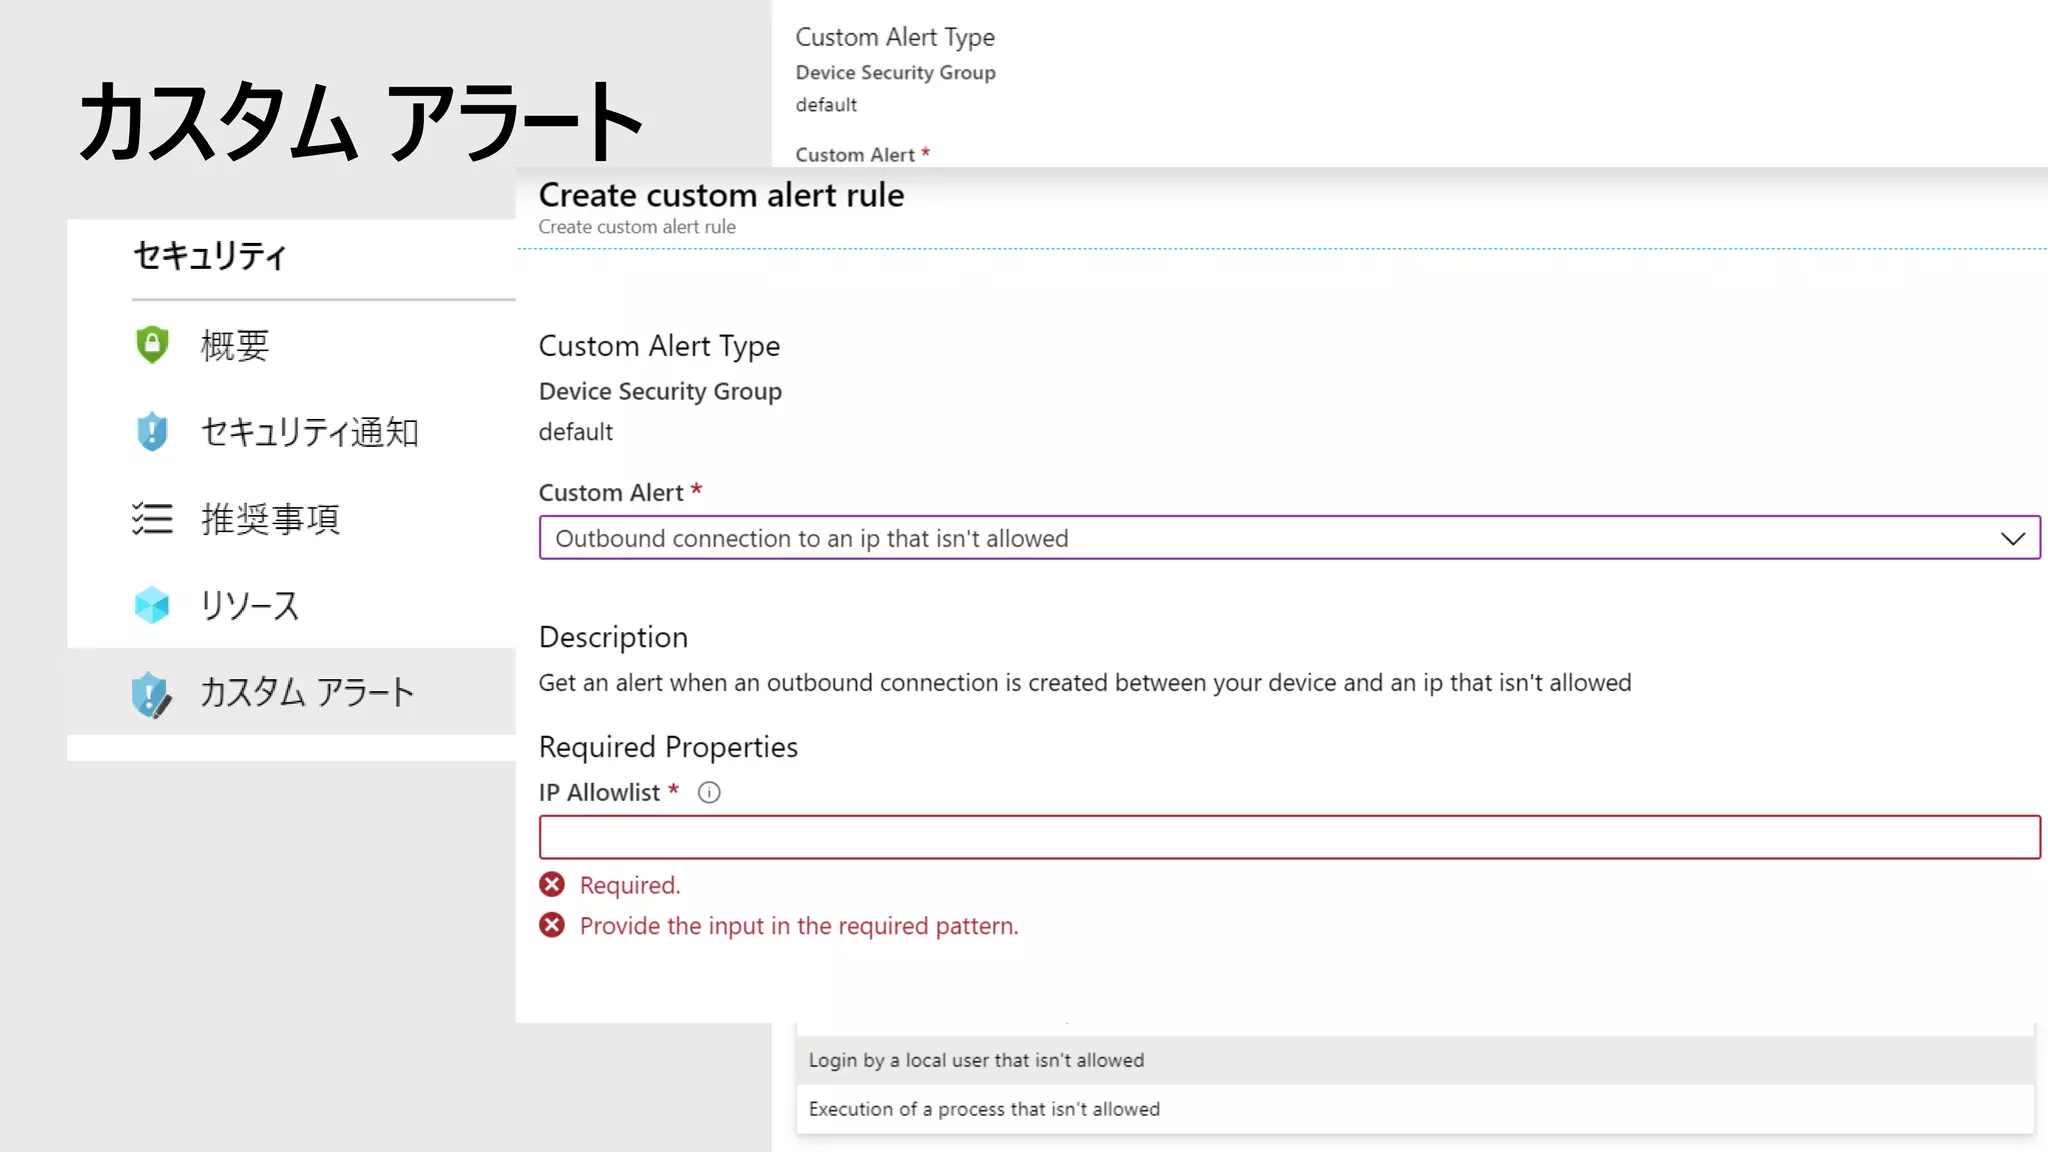The width and height of the screenshot is (2048, 1152).
Task: Open 概要 menu item
Action: point(235,346)
